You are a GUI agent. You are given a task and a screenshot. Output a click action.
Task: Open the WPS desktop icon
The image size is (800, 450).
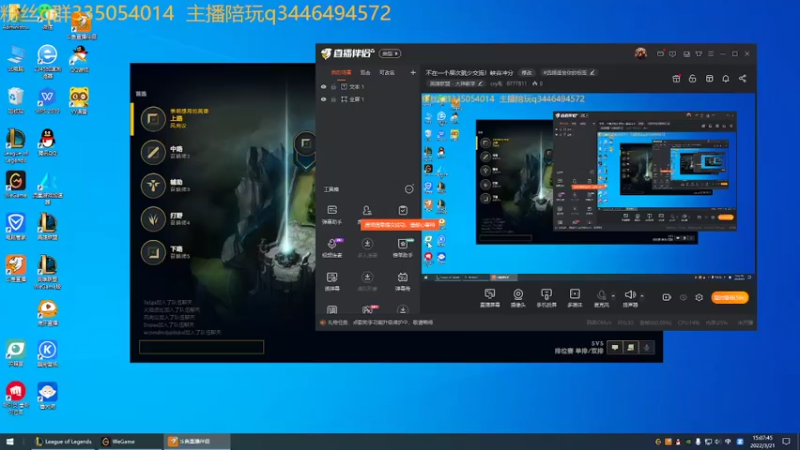click(x=47, y=100)
